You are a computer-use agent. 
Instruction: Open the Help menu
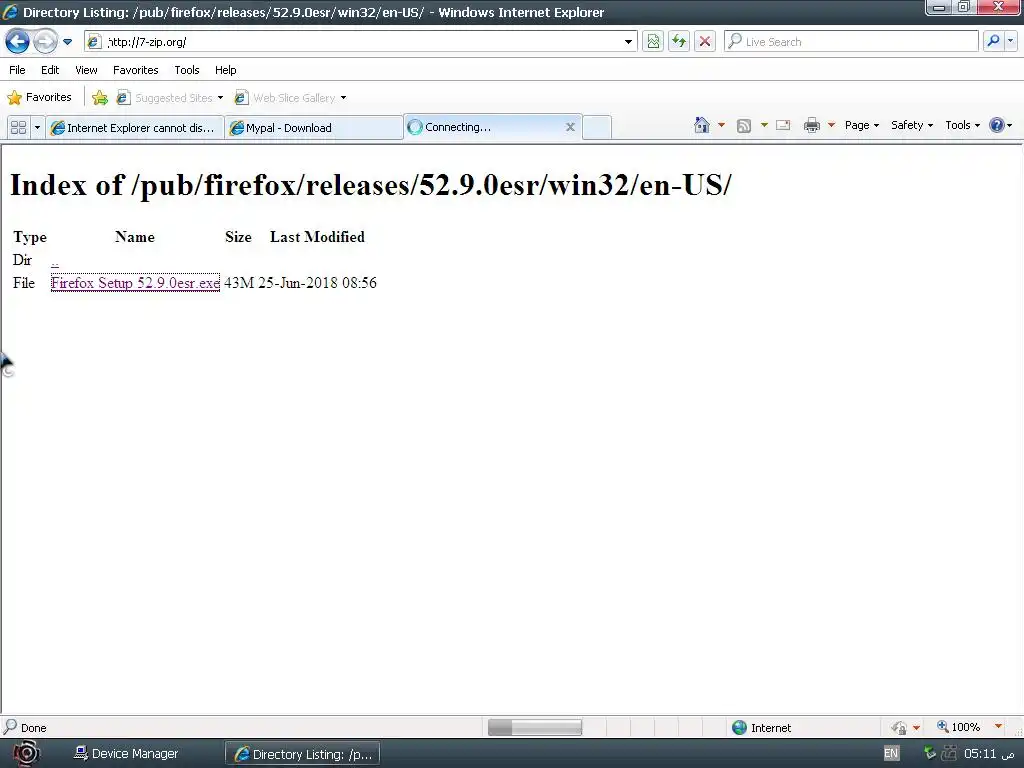click(225, 70)
